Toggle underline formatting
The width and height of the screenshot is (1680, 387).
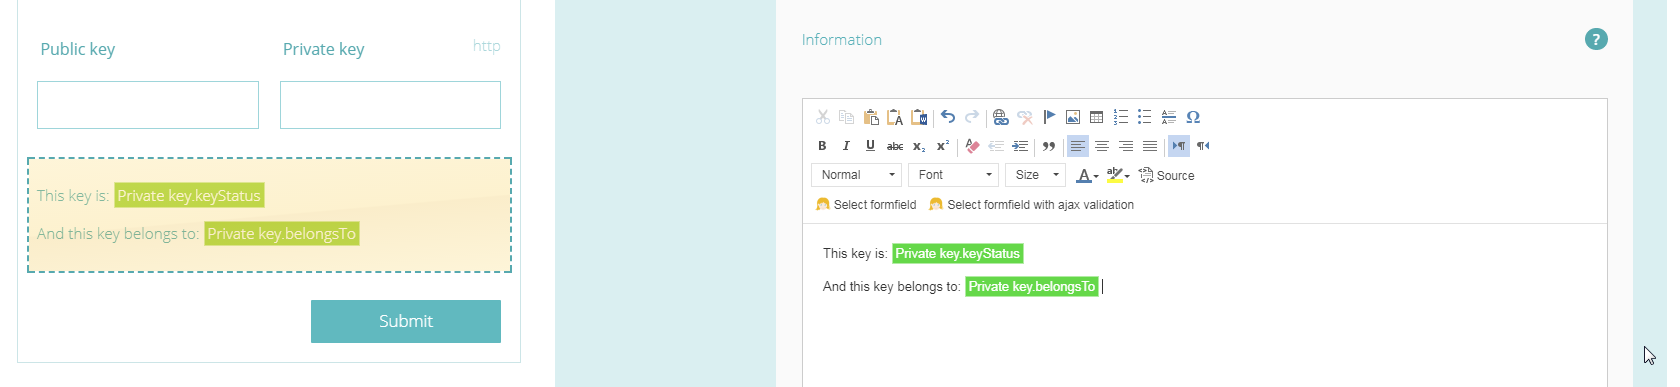870,146
